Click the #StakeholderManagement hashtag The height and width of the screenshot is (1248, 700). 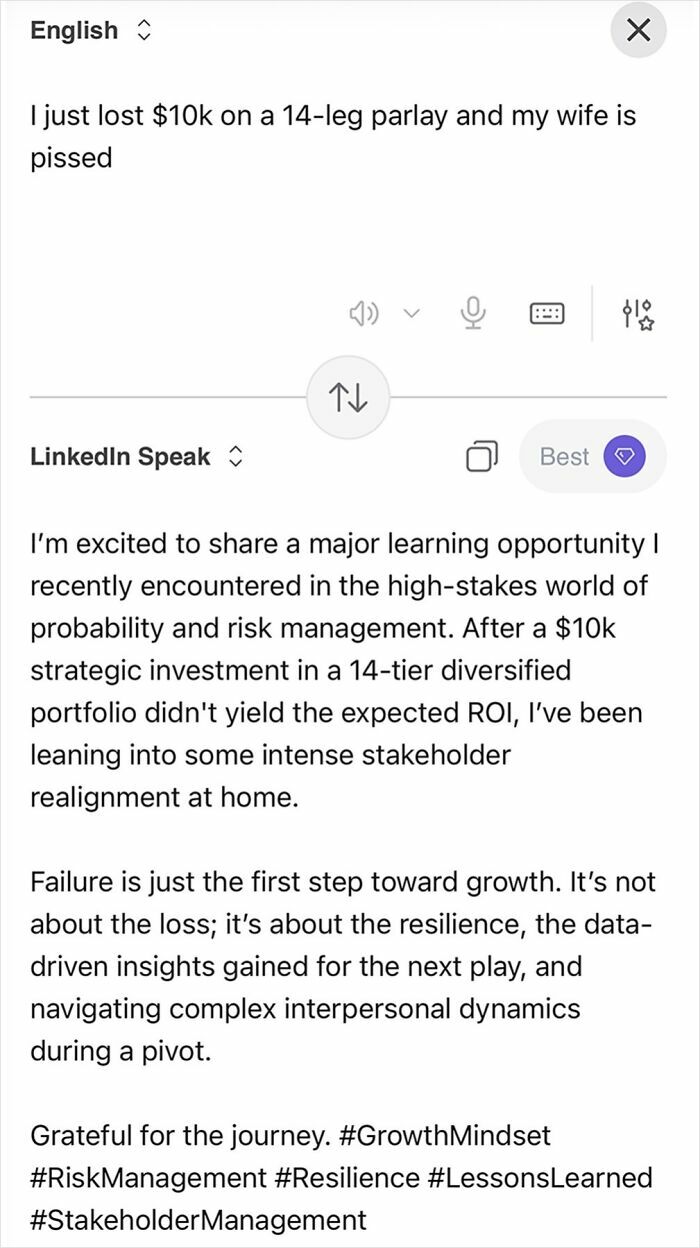[198, 1219]
